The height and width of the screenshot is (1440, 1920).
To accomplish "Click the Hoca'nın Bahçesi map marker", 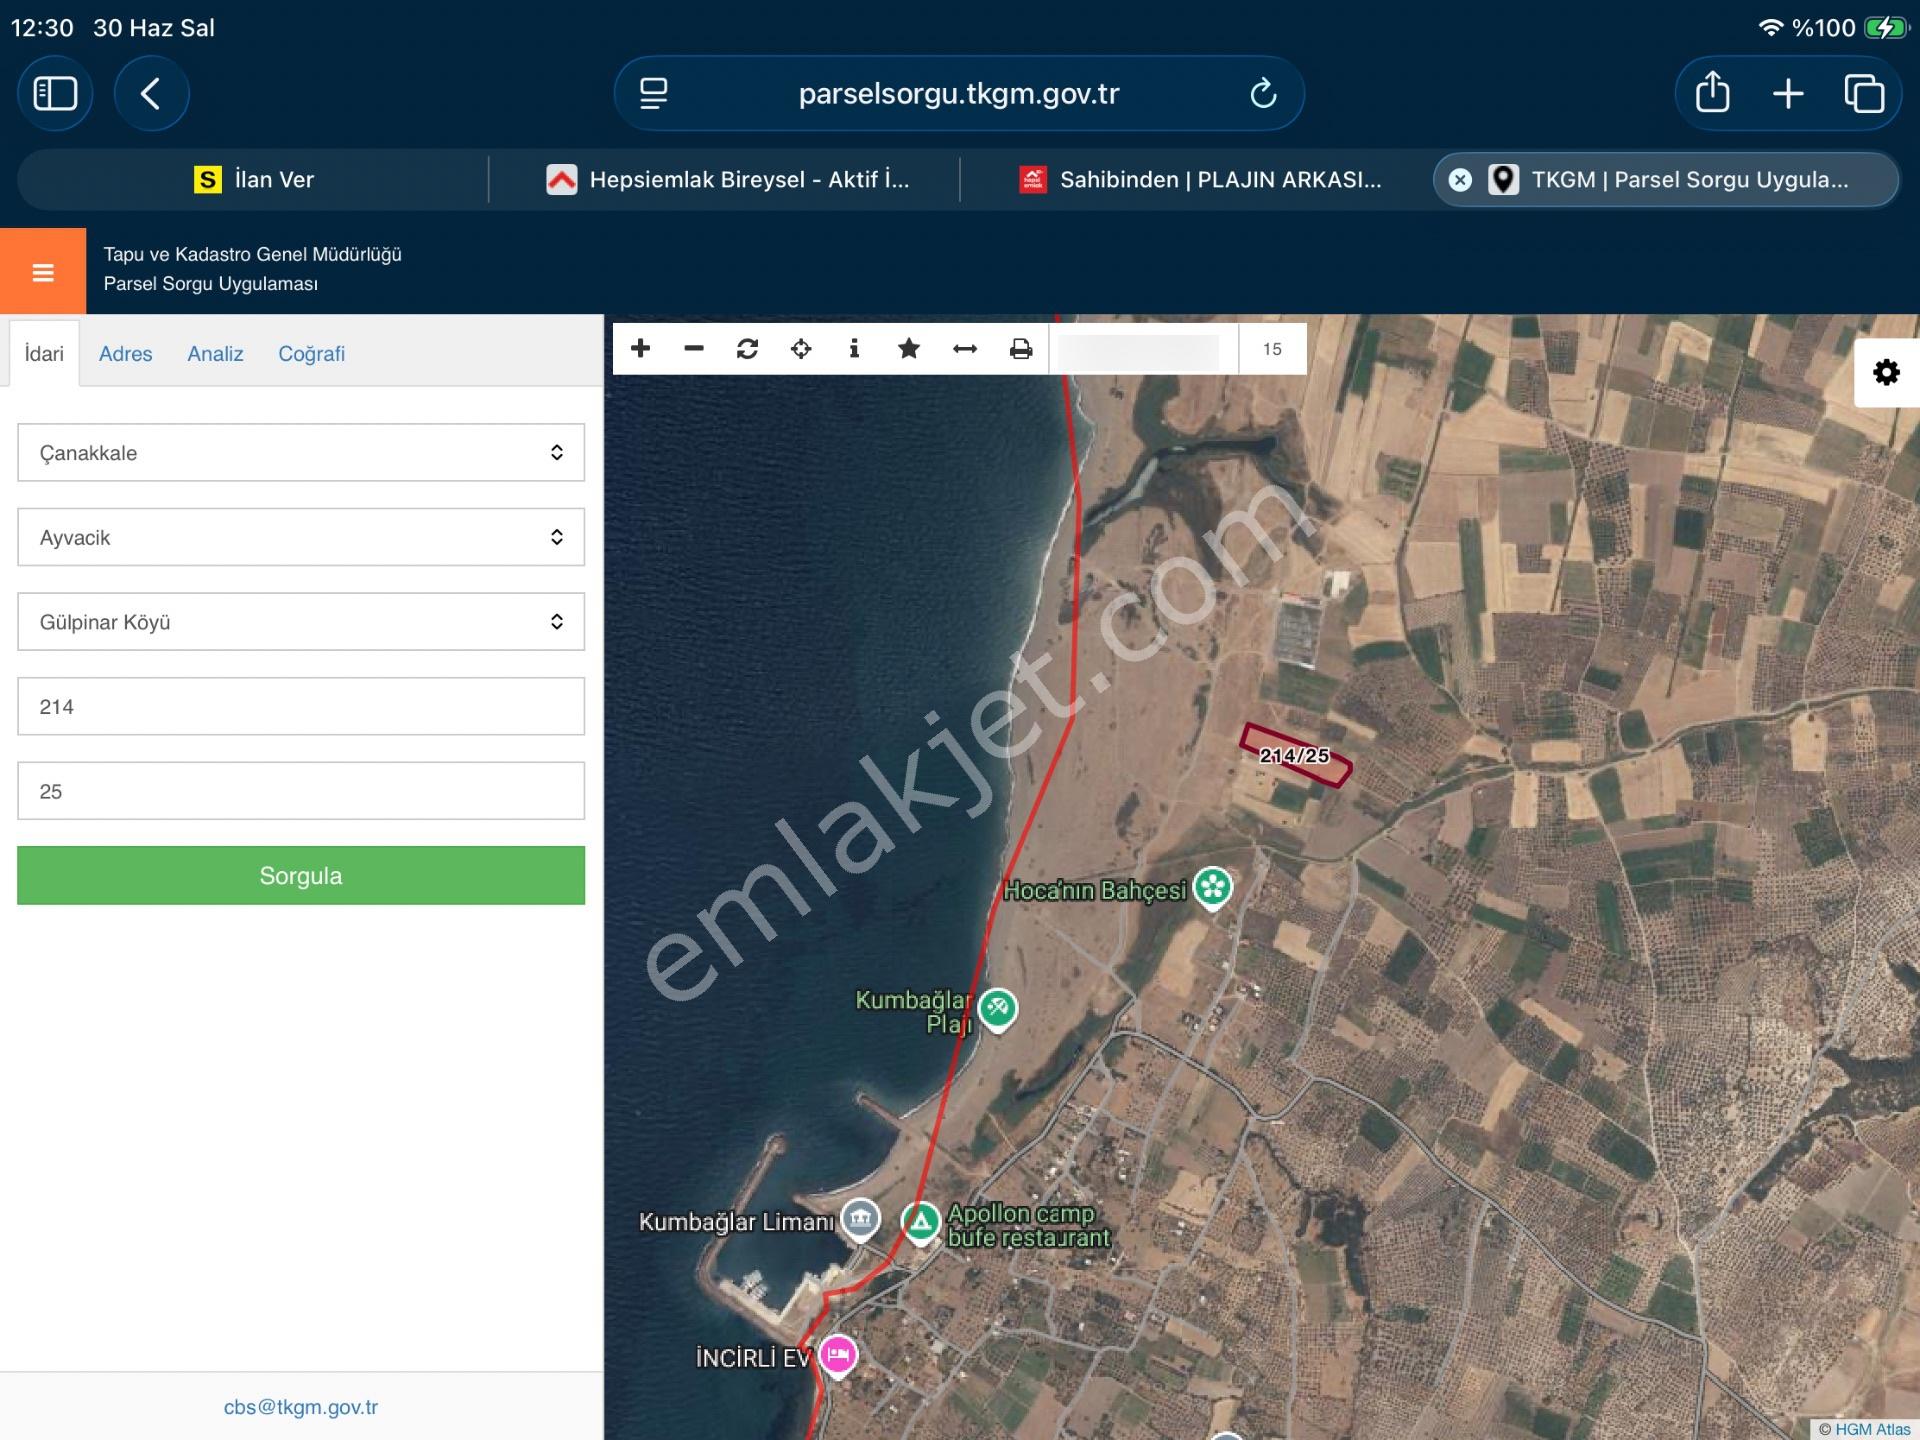I will tap(1212, 887).
